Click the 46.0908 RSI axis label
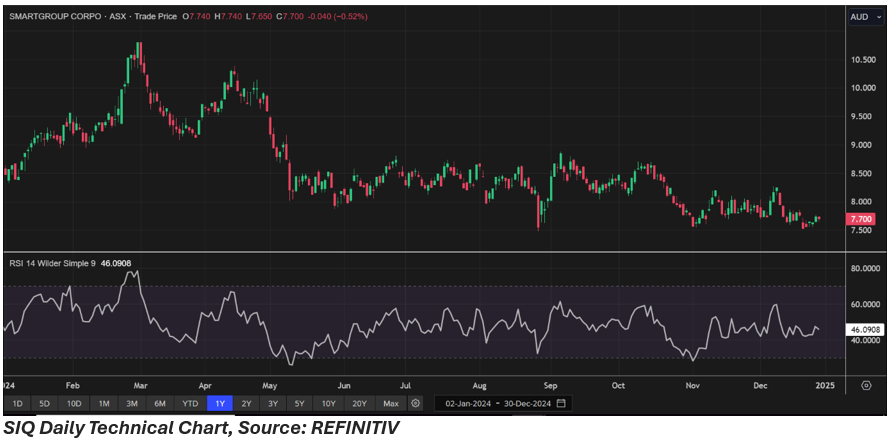 click(864, 329)
